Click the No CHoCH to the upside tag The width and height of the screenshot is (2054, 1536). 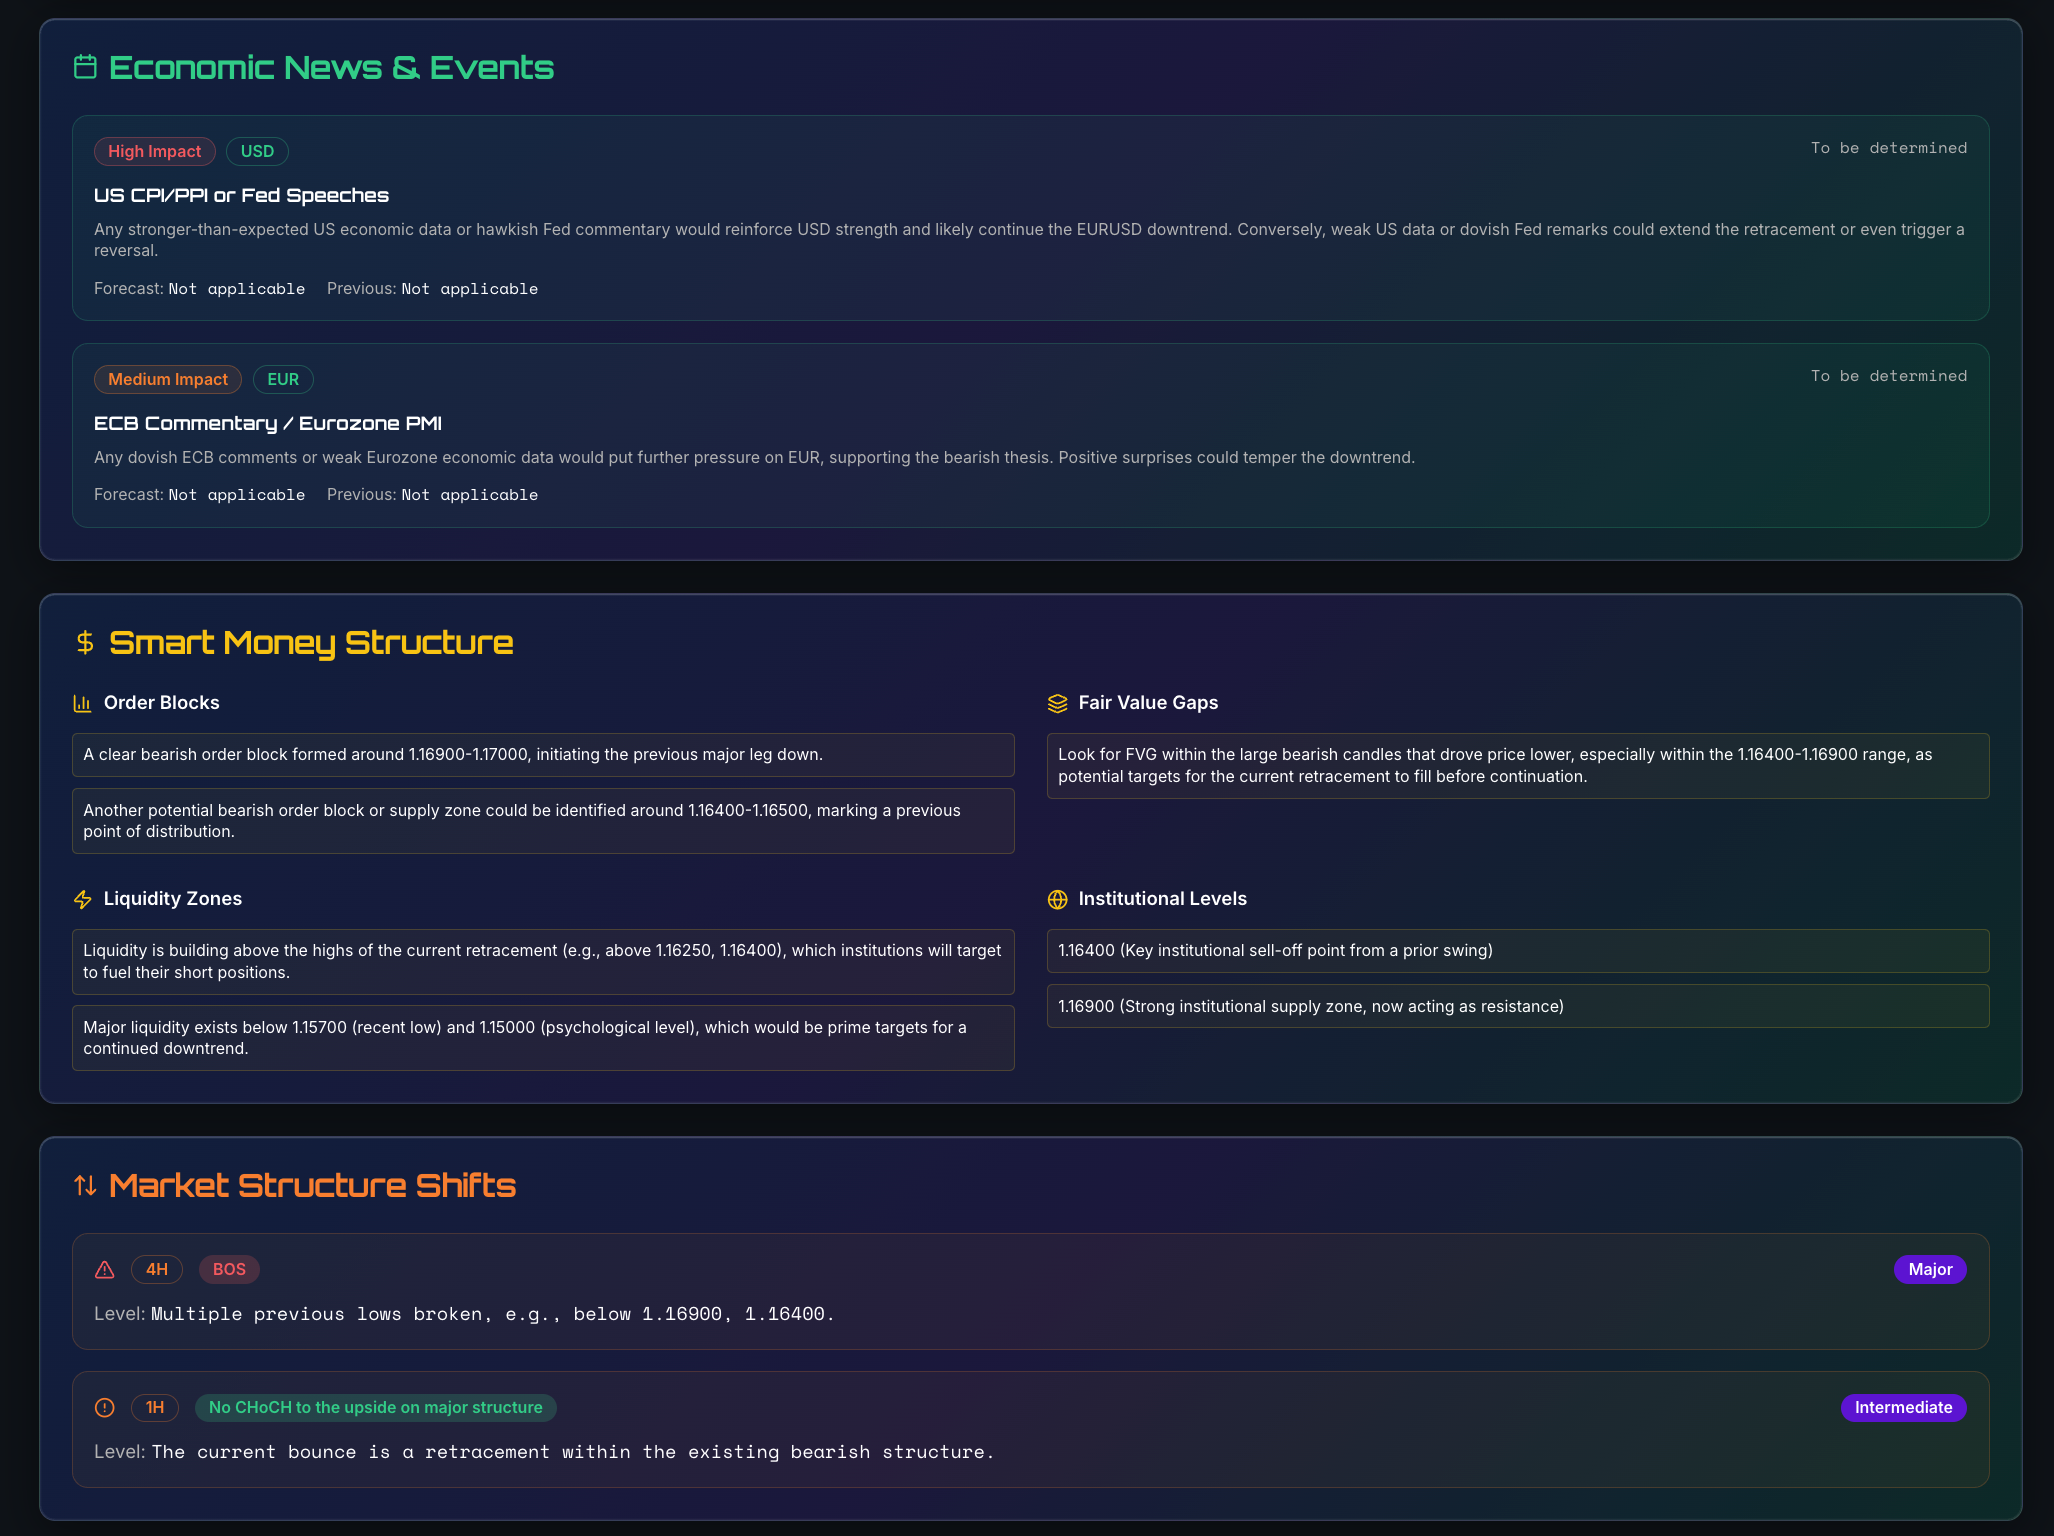click(x=375, y=1407)
